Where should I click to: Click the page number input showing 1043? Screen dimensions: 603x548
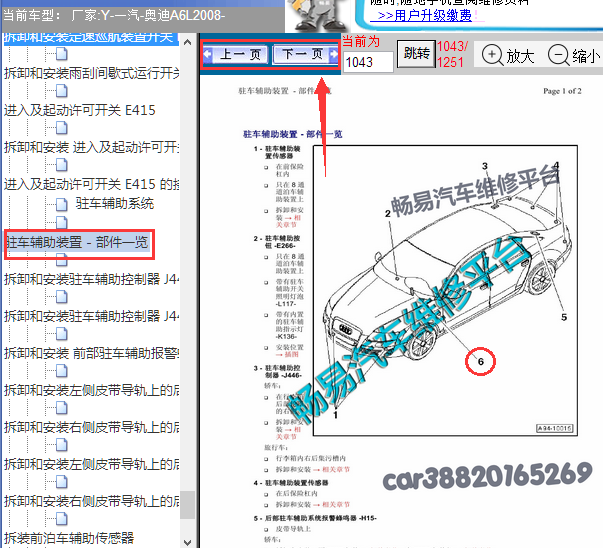[x=368, y=62]
